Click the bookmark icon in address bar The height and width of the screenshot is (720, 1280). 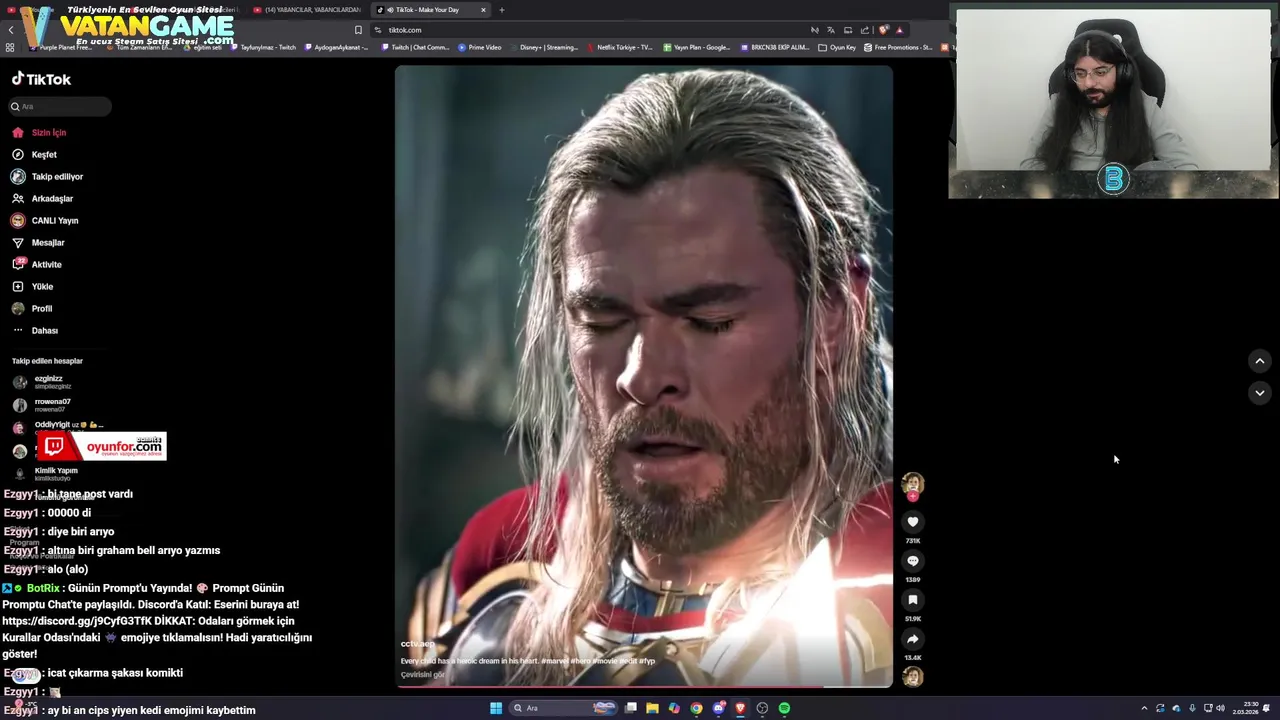(358, 30)
